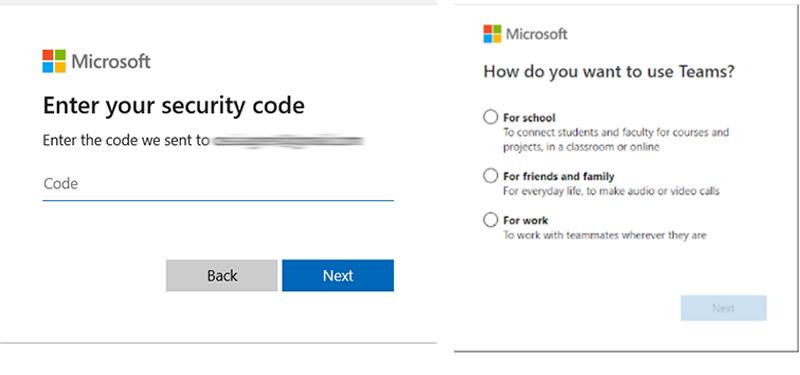Screen dimensions: 800x375
Task: Click the Microsoft wordmark beside the left logo
Action: (111, 62)
